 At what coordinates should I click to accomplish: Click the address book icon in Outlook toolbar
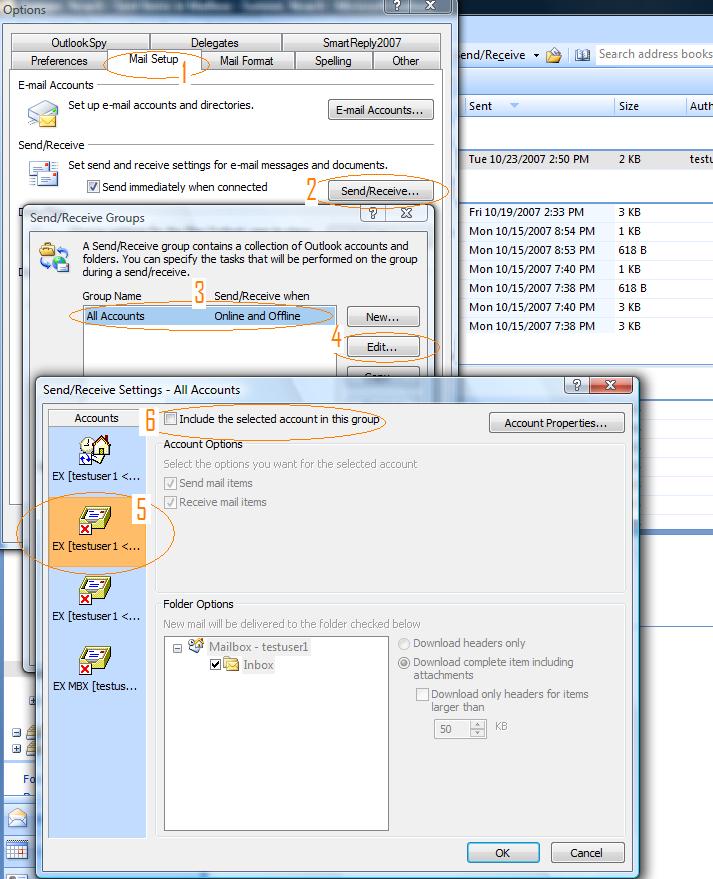pyautogui.click(x=582, y=55)
